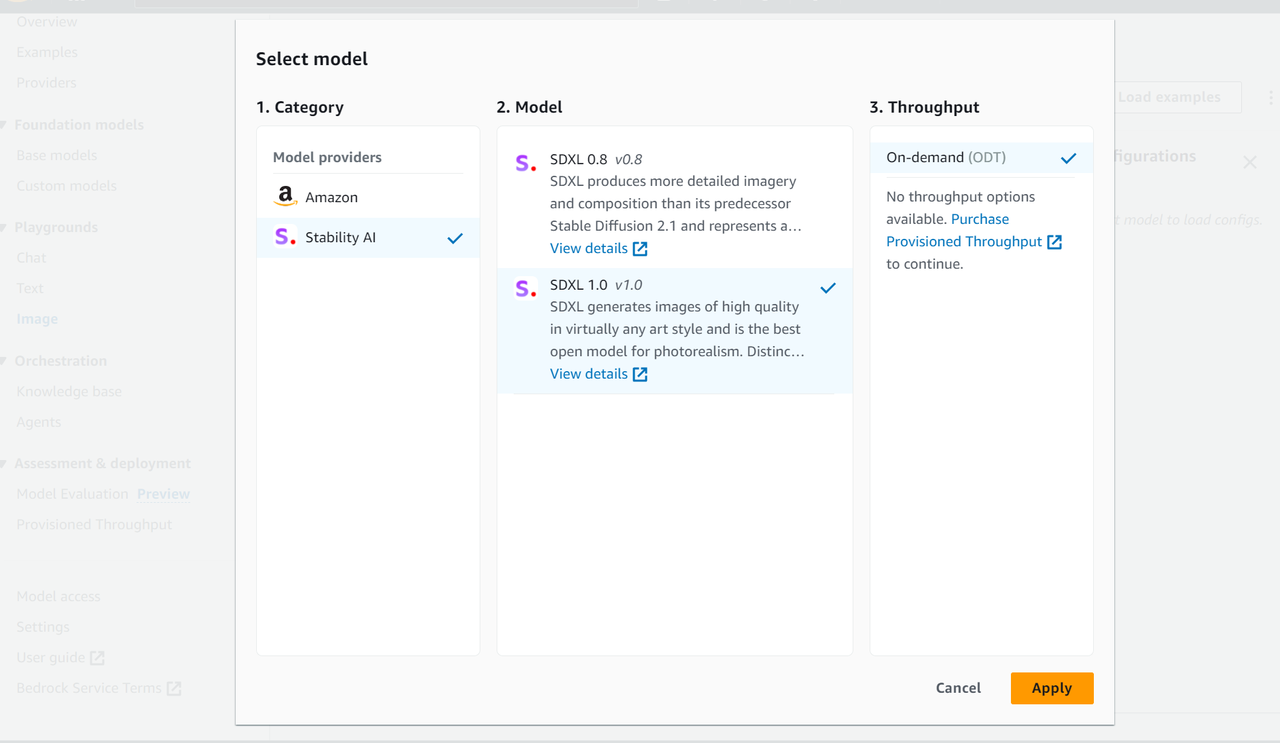This screenshot has height=743, width=1280.
Task: Click the checkmark on Stability AI row
Action: 455,238
